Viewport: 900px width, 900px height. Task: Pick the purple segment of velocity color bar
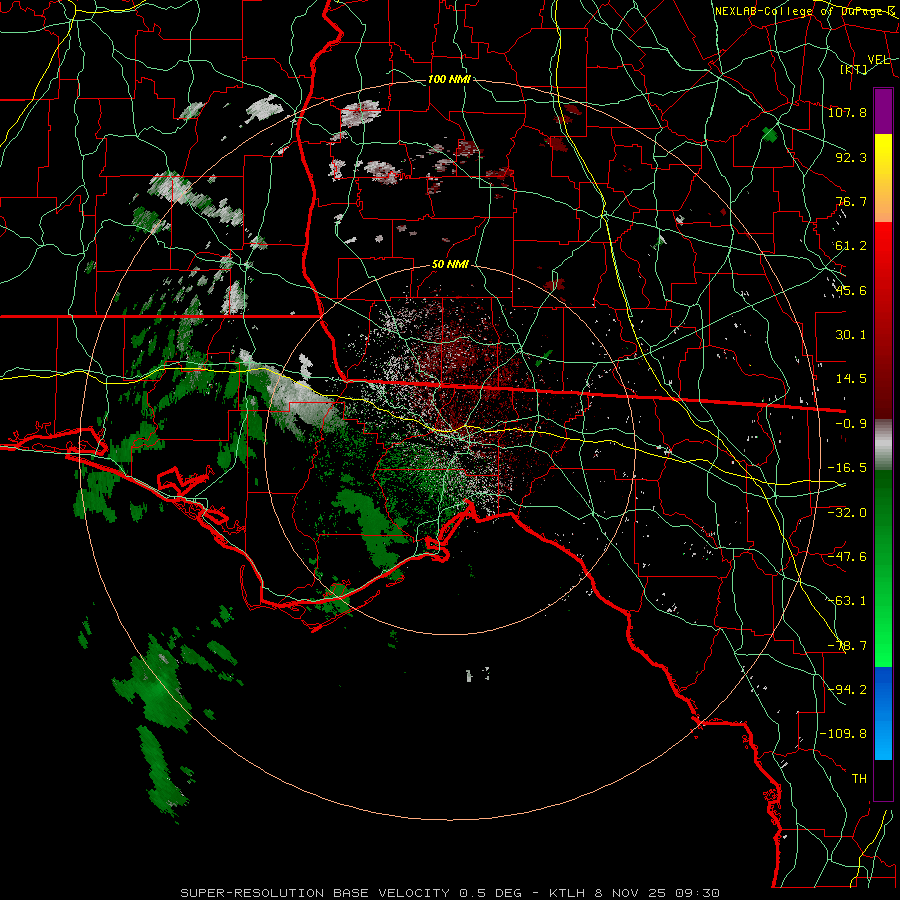coord(883,111)
